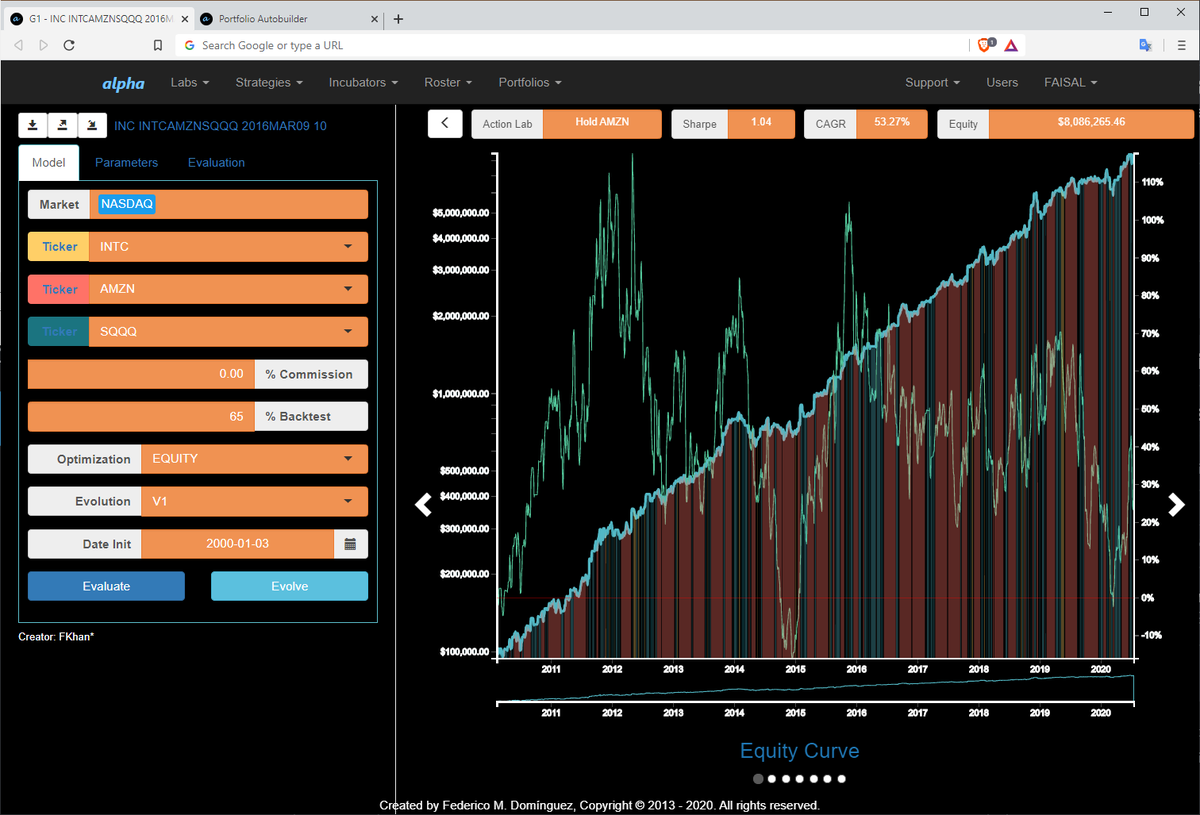The image size is (1200, 815).
Task: Open Brave Shields lion icon
Action: coord(985,45)
